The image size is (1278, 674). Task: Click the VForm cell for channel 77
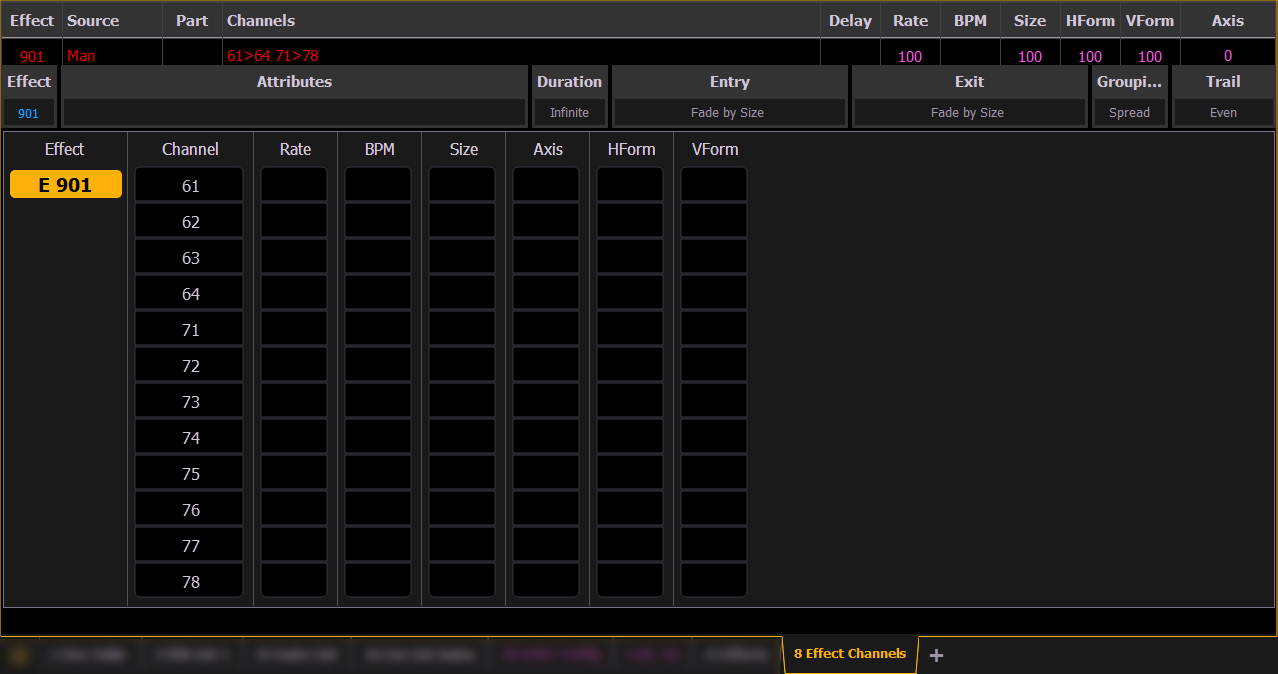click(714, 546)
